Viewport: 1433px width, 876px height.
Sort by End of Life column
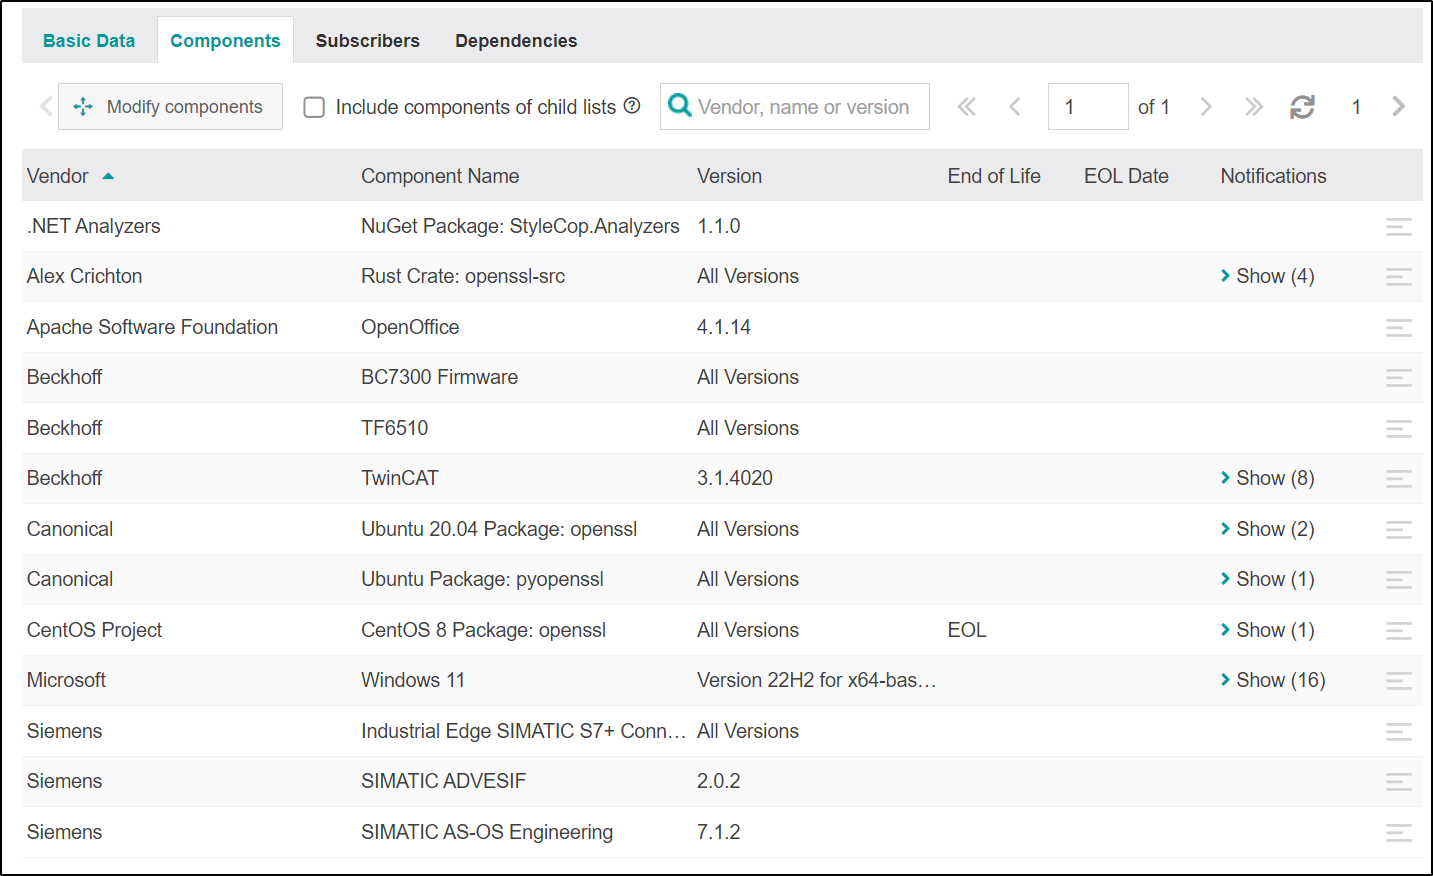click(994, 176)
